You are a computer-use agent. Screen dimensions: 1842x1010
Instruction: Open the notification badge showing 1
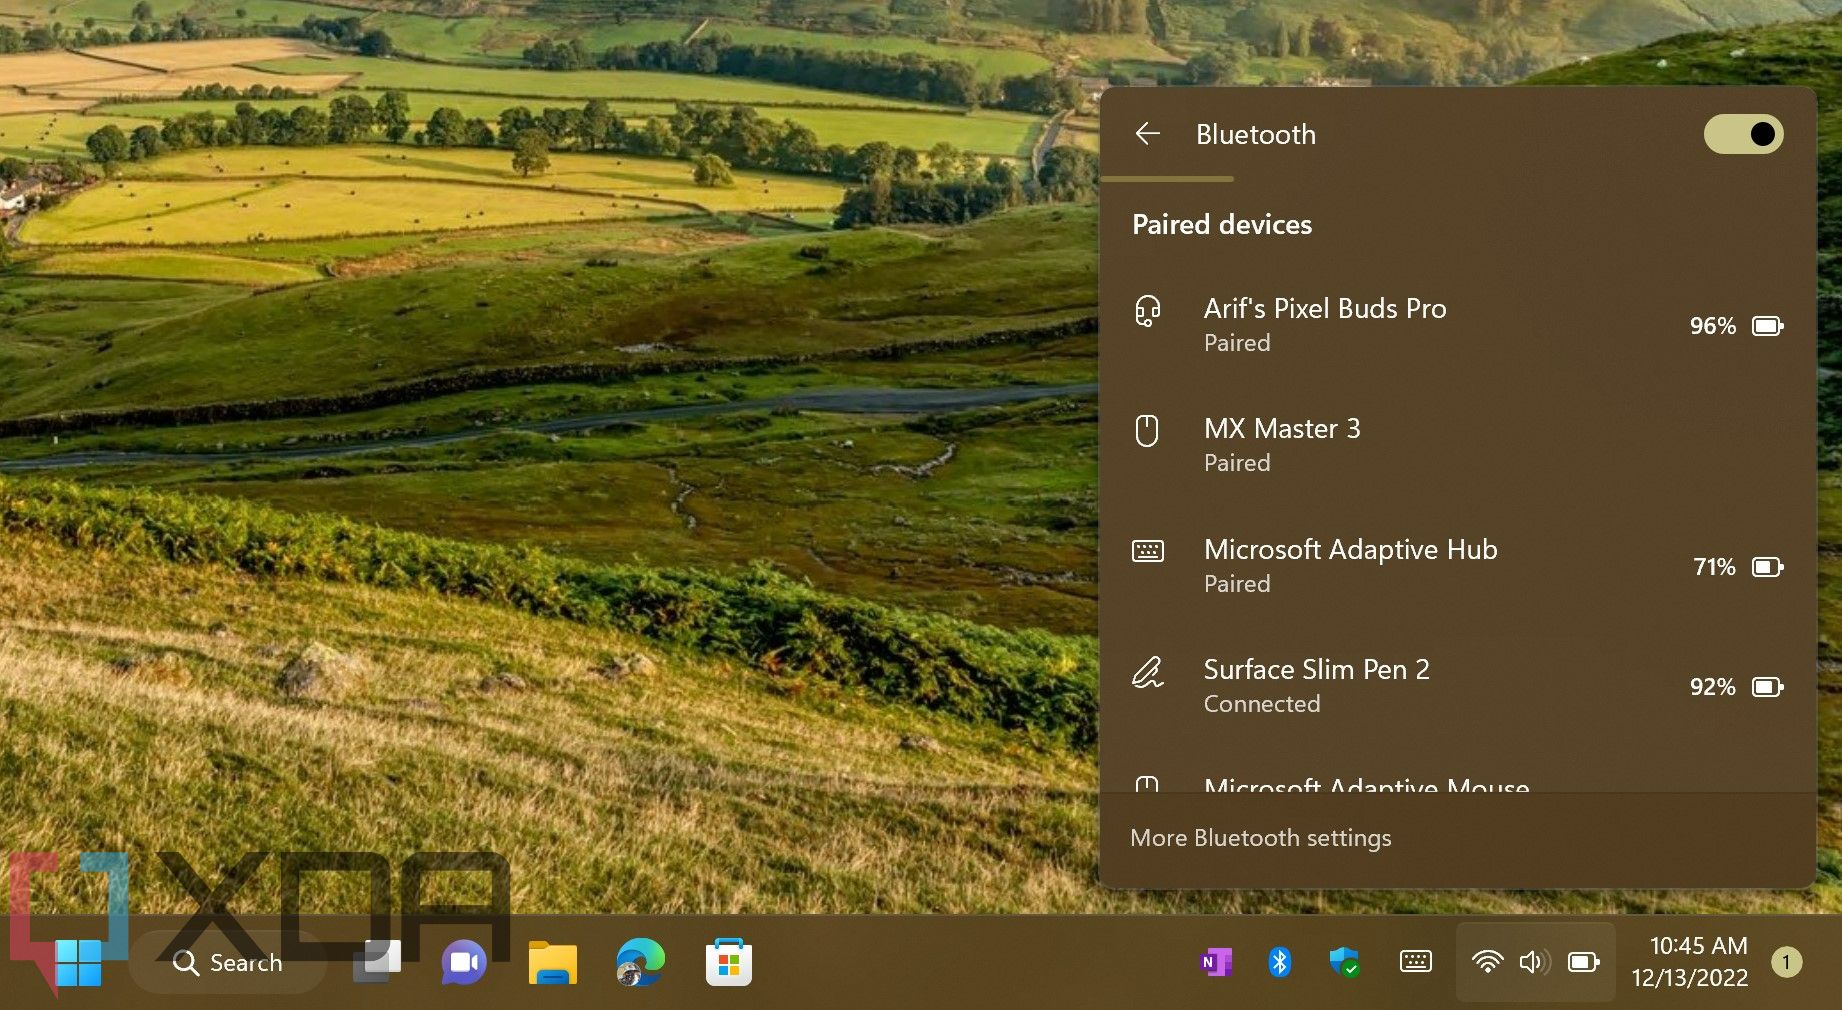[1786, 962]
